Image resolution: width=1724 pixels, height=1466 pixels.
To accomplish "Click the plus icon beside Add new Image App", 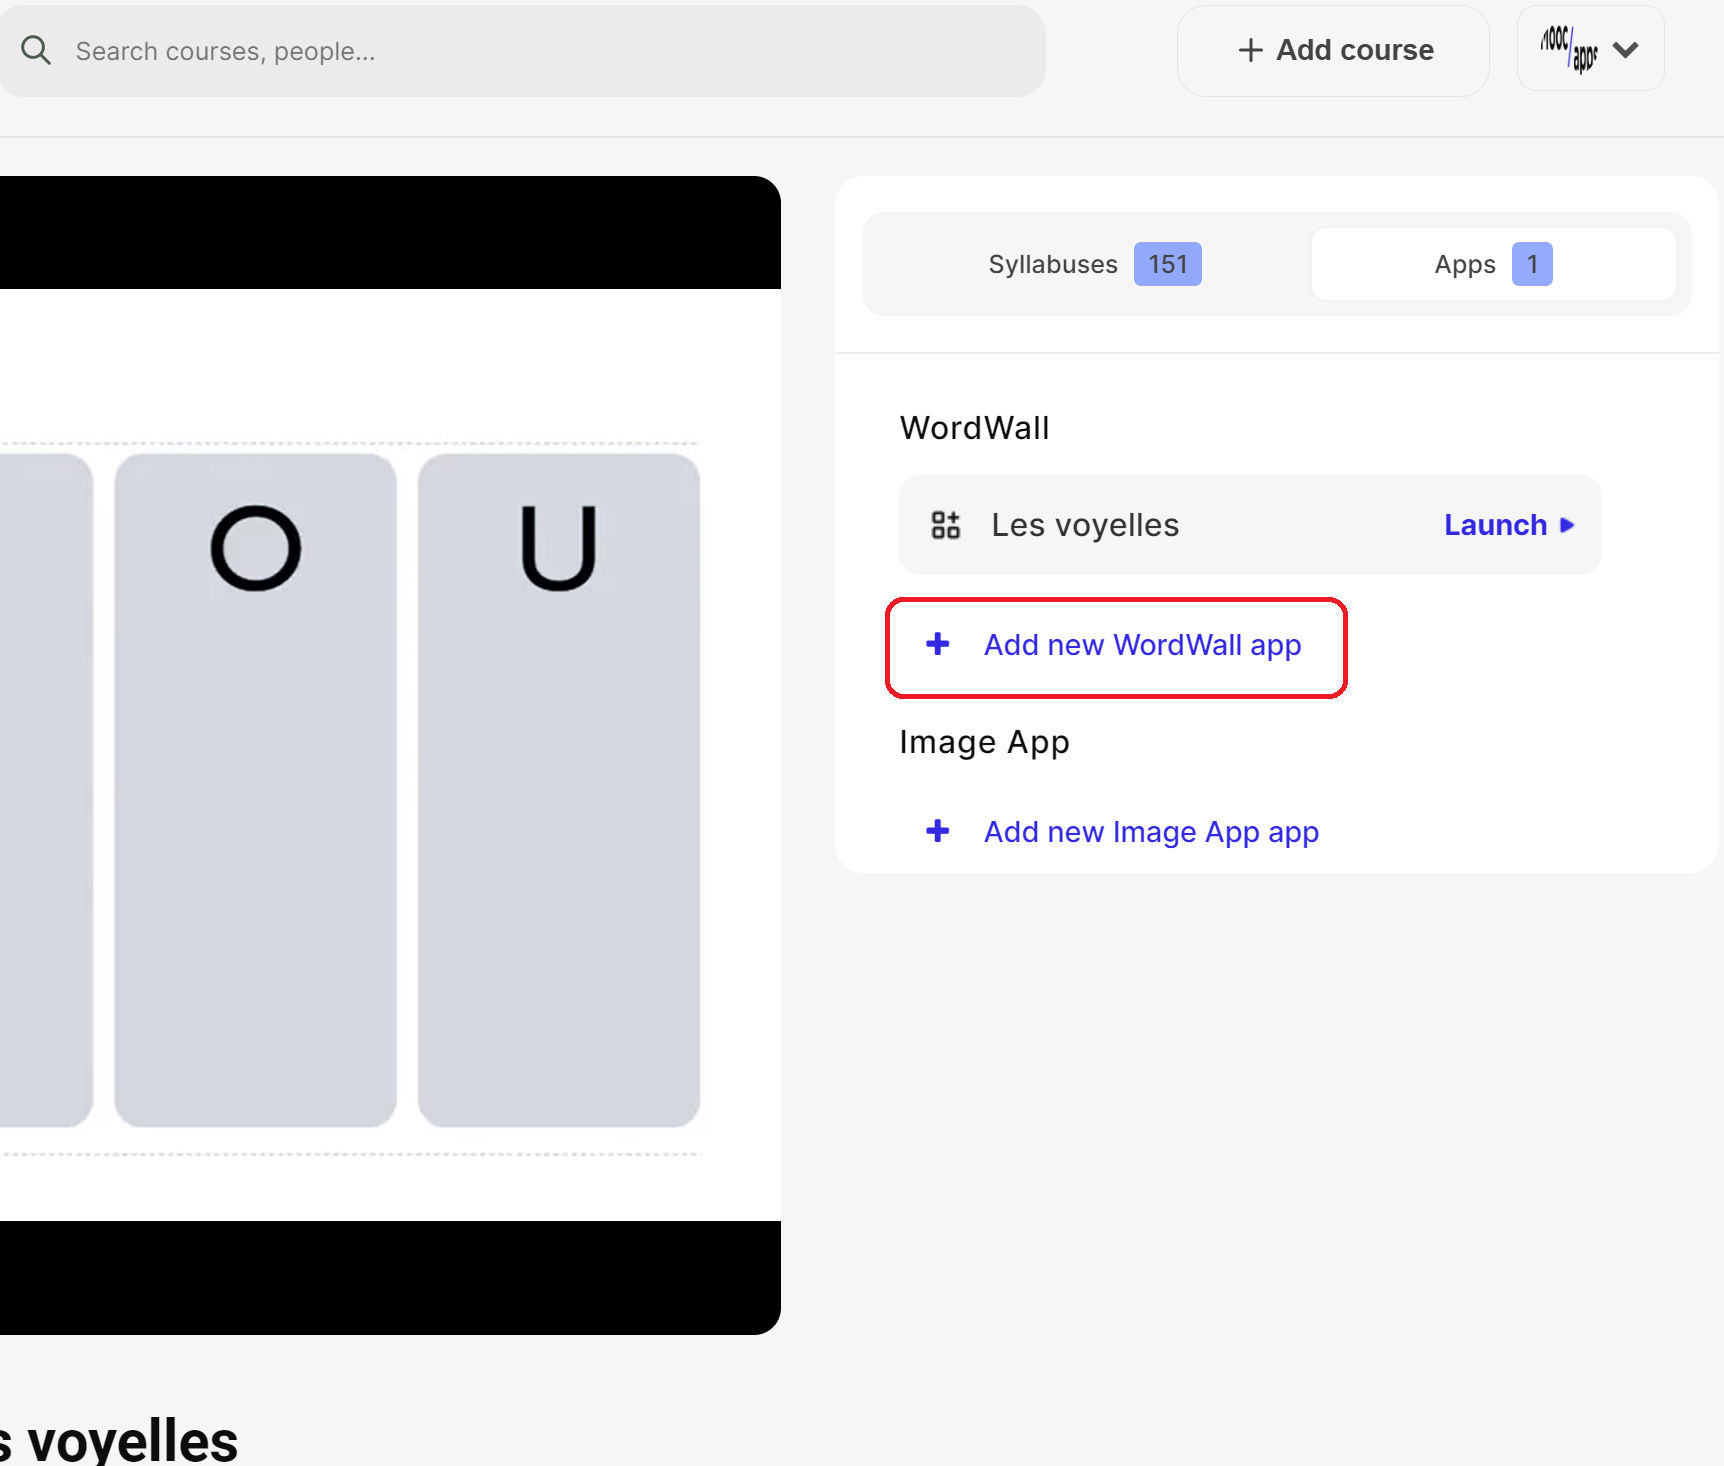I will pos(938,831).
